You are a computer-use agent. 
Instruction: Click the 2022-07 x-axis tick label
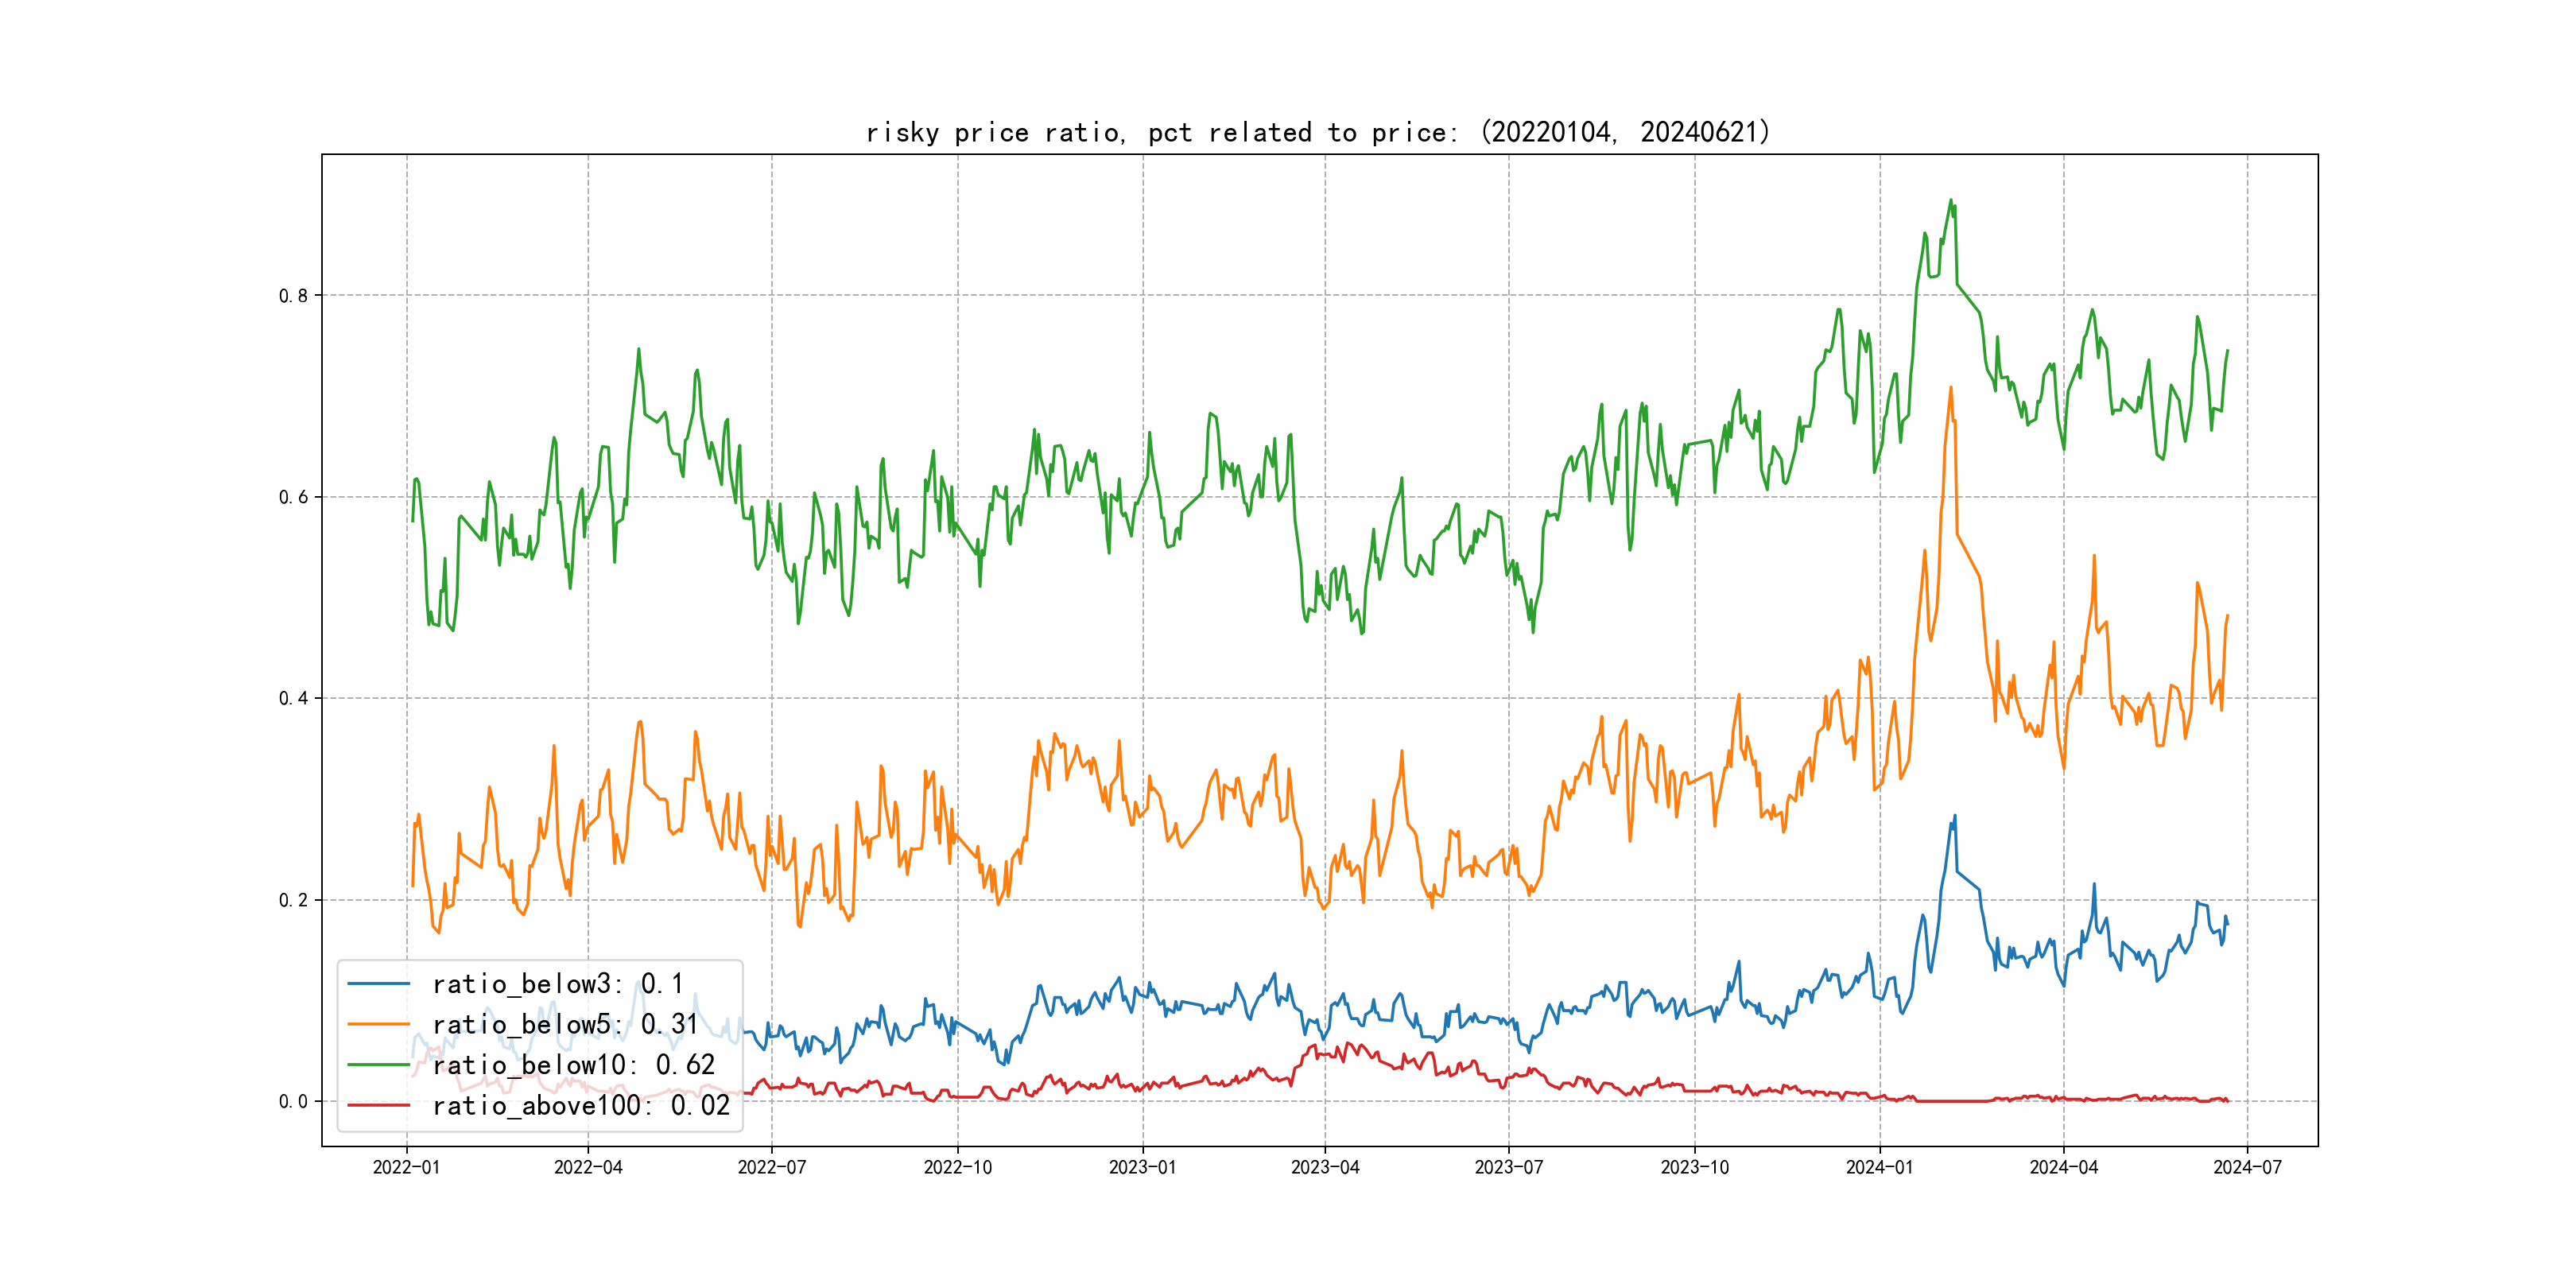[771, 1167]
